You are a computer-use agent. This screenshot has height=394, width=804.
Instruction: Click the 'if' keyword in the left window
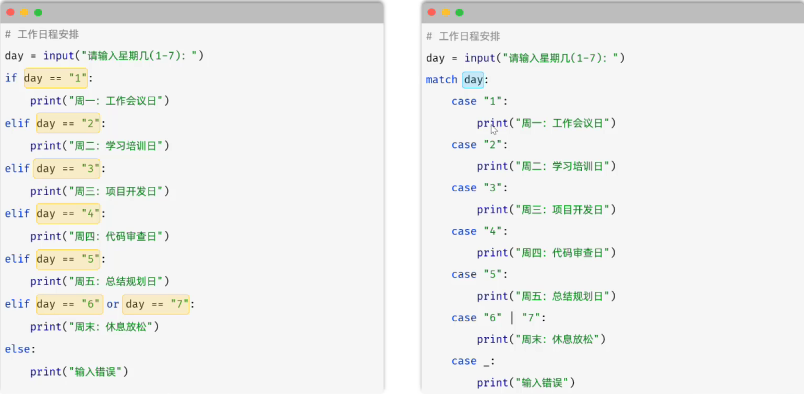[x=11, y=78]
